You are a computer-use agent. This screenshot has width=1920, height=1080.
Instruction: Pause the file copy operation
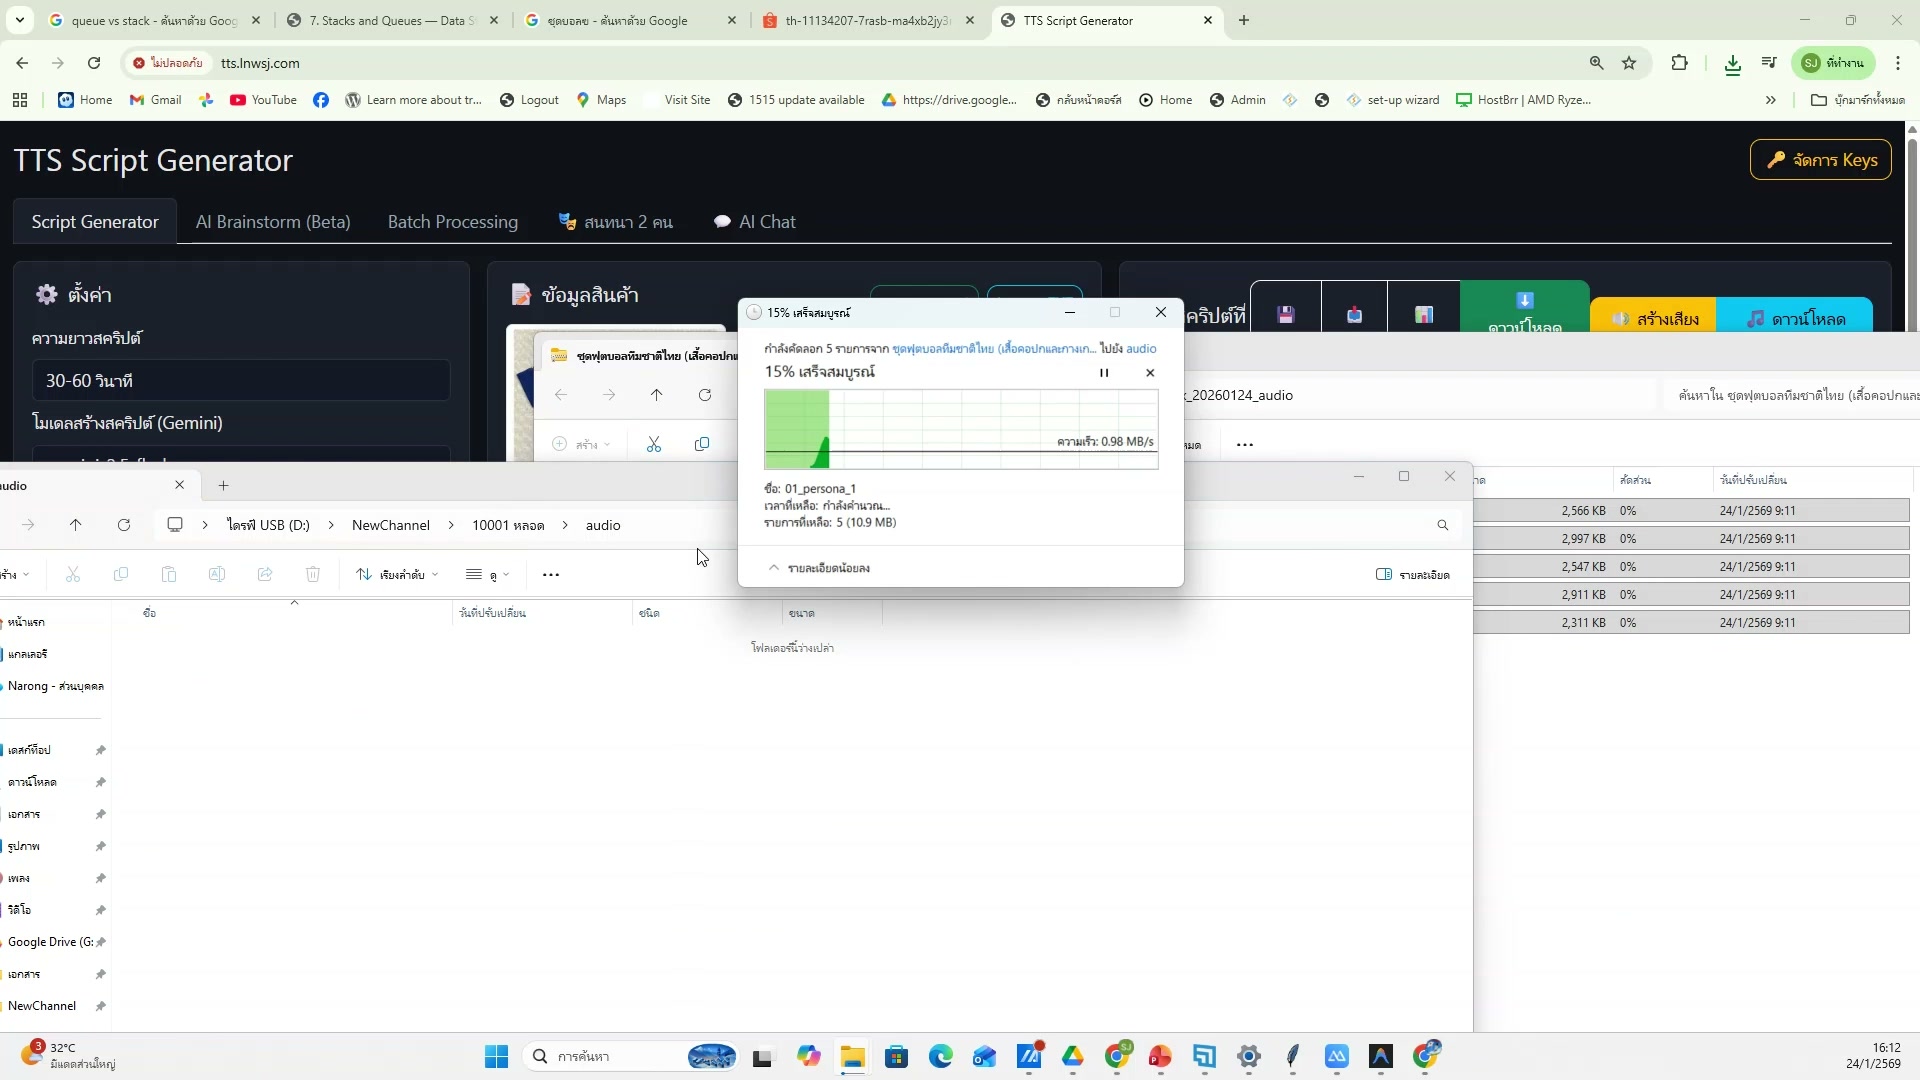pos(1103,372)
